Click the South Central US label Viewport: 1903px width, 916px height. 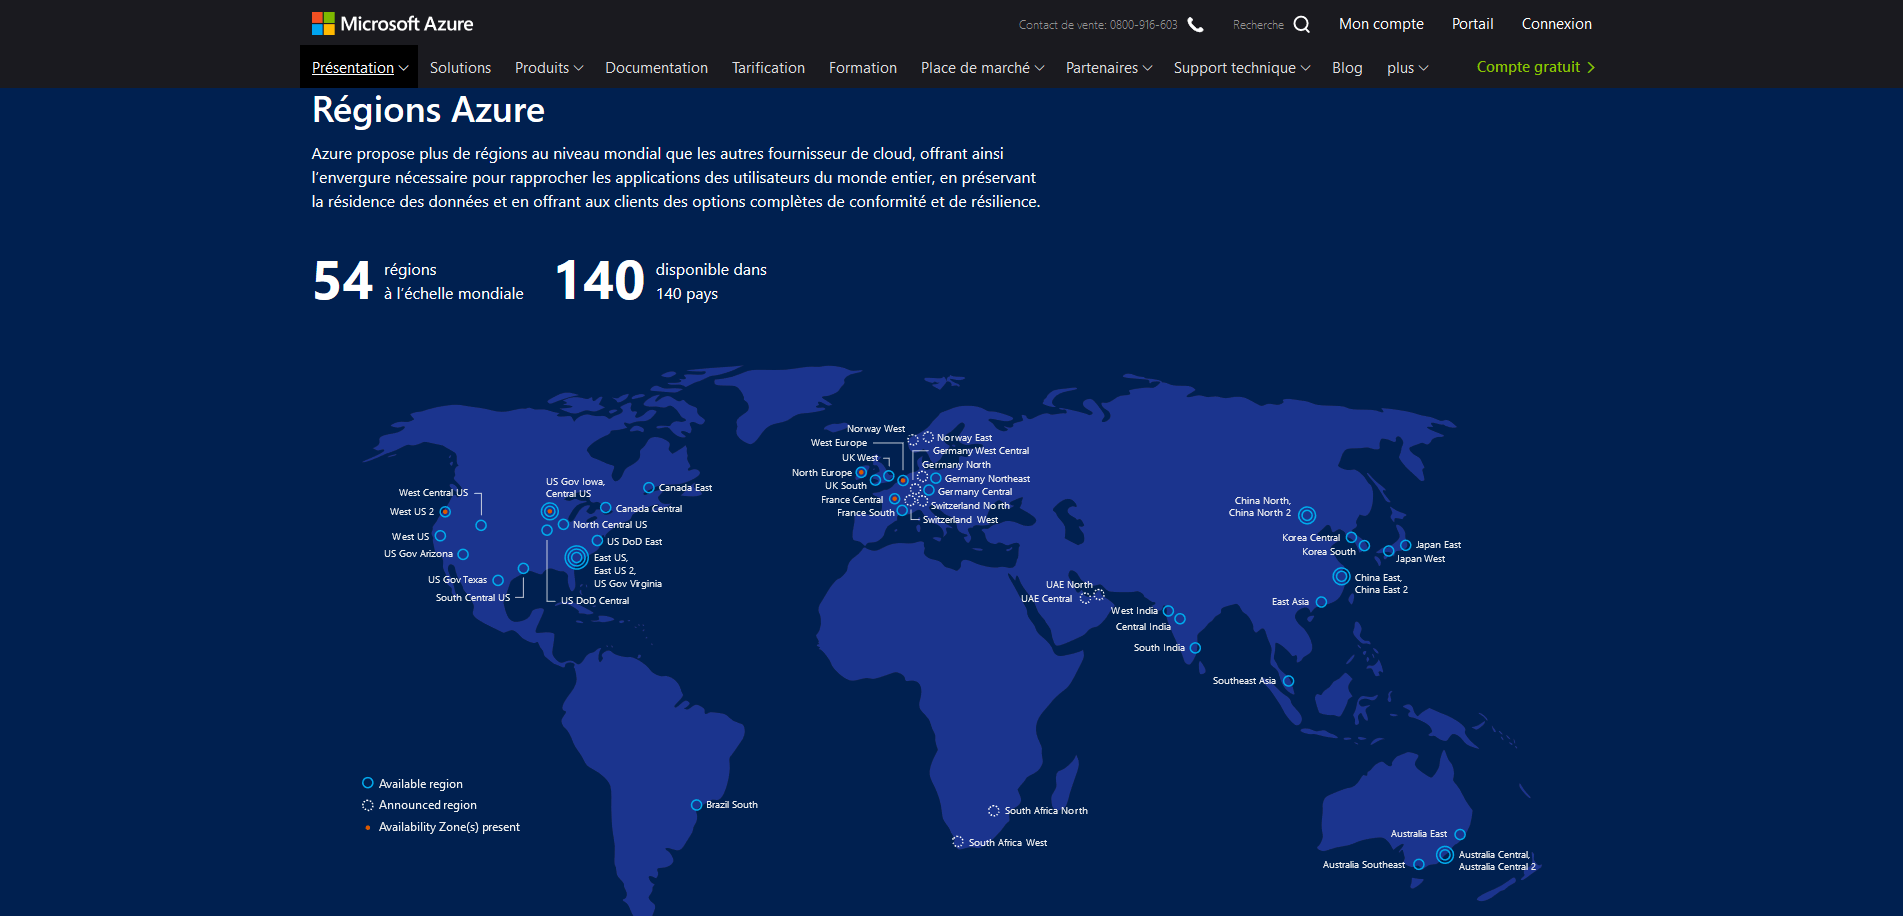pyautogui.click(x=473, y=598)
